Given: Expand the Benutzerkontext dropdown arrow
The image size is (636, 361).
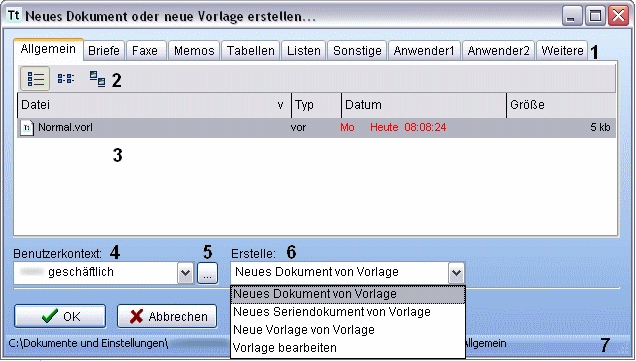Looking at the screenshot, I should coord(185,273).
